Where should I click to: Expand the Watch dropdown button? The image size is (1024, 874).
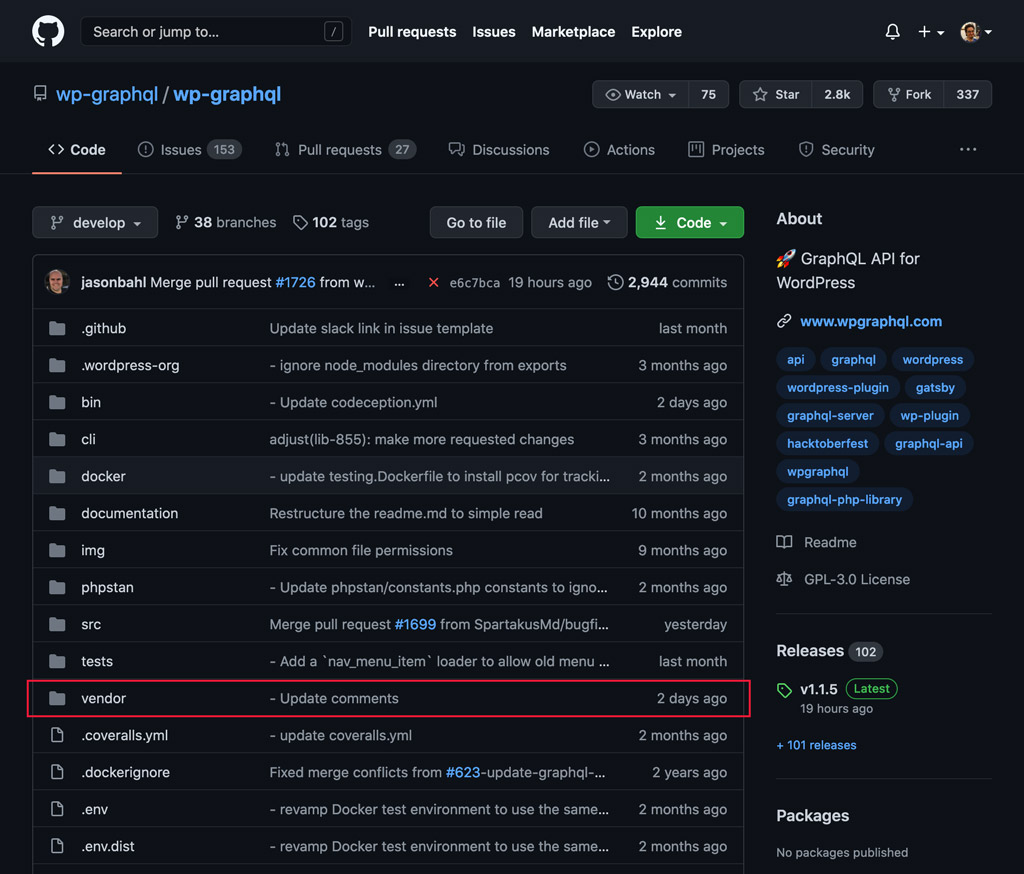pos(641,94)
